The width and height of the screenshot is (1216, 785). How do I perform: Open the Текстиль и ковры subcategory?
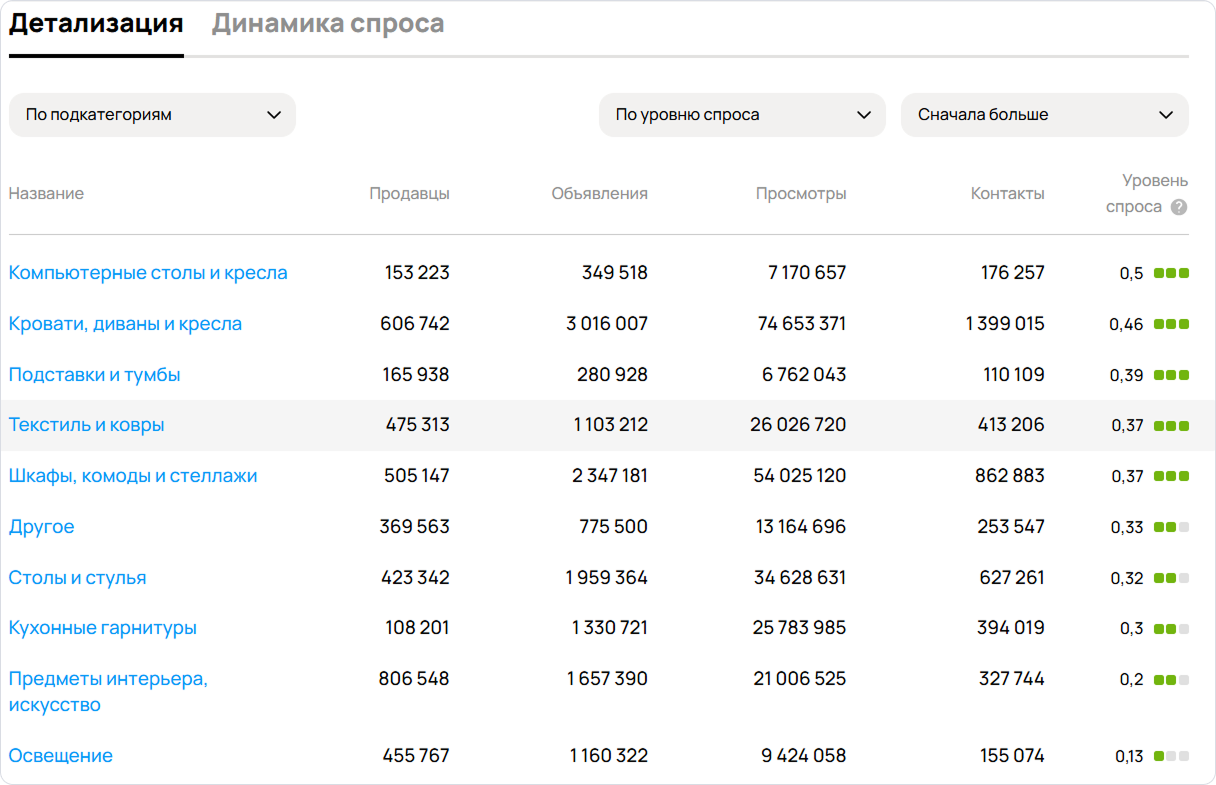[87, 425]
